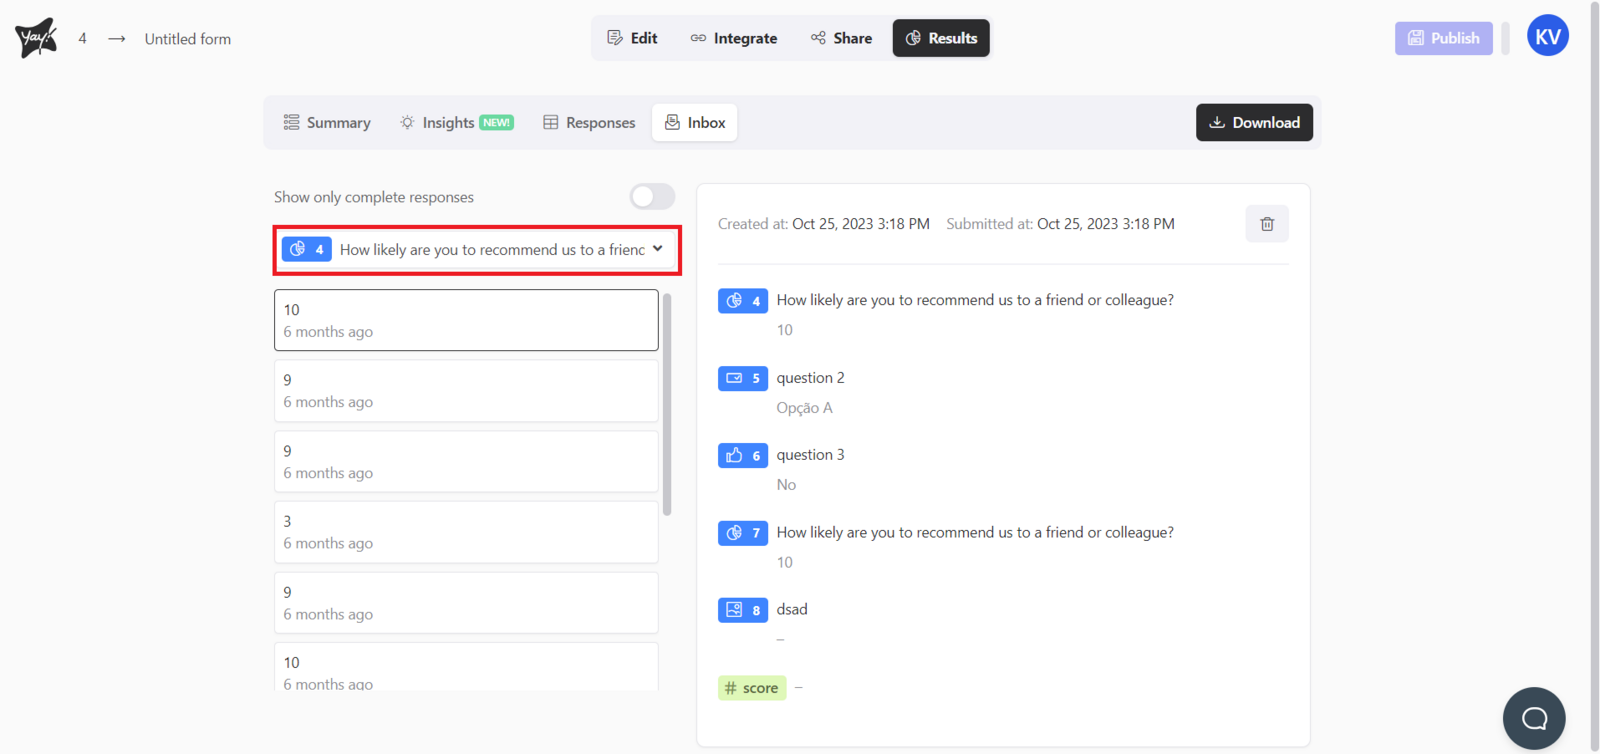Viewport: 1600px width, 754px height.
Task: Go to the Integrate section
Action: point(733,38)
